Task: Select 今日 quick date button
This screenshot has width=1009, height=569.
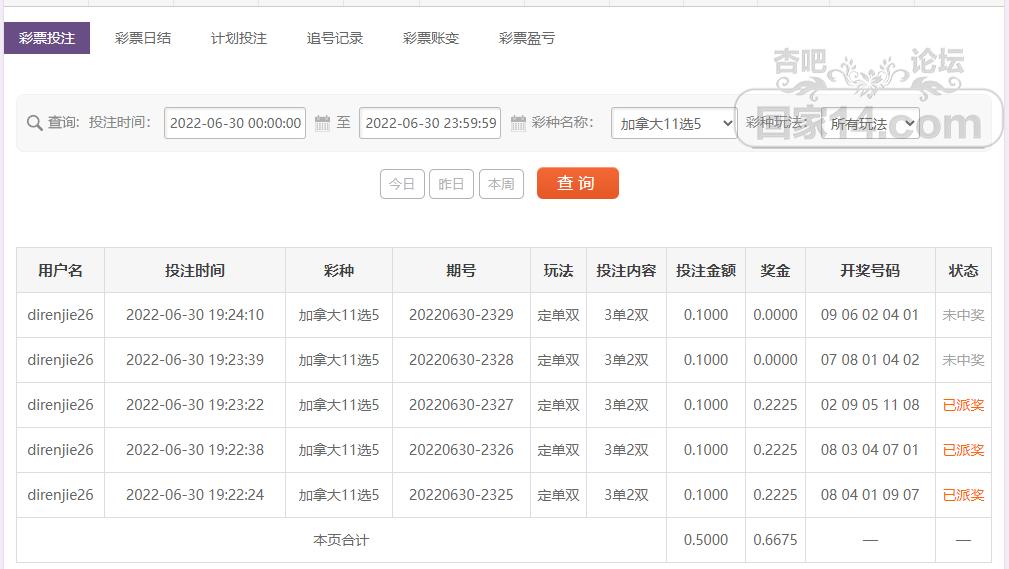Action: (402, 184)
